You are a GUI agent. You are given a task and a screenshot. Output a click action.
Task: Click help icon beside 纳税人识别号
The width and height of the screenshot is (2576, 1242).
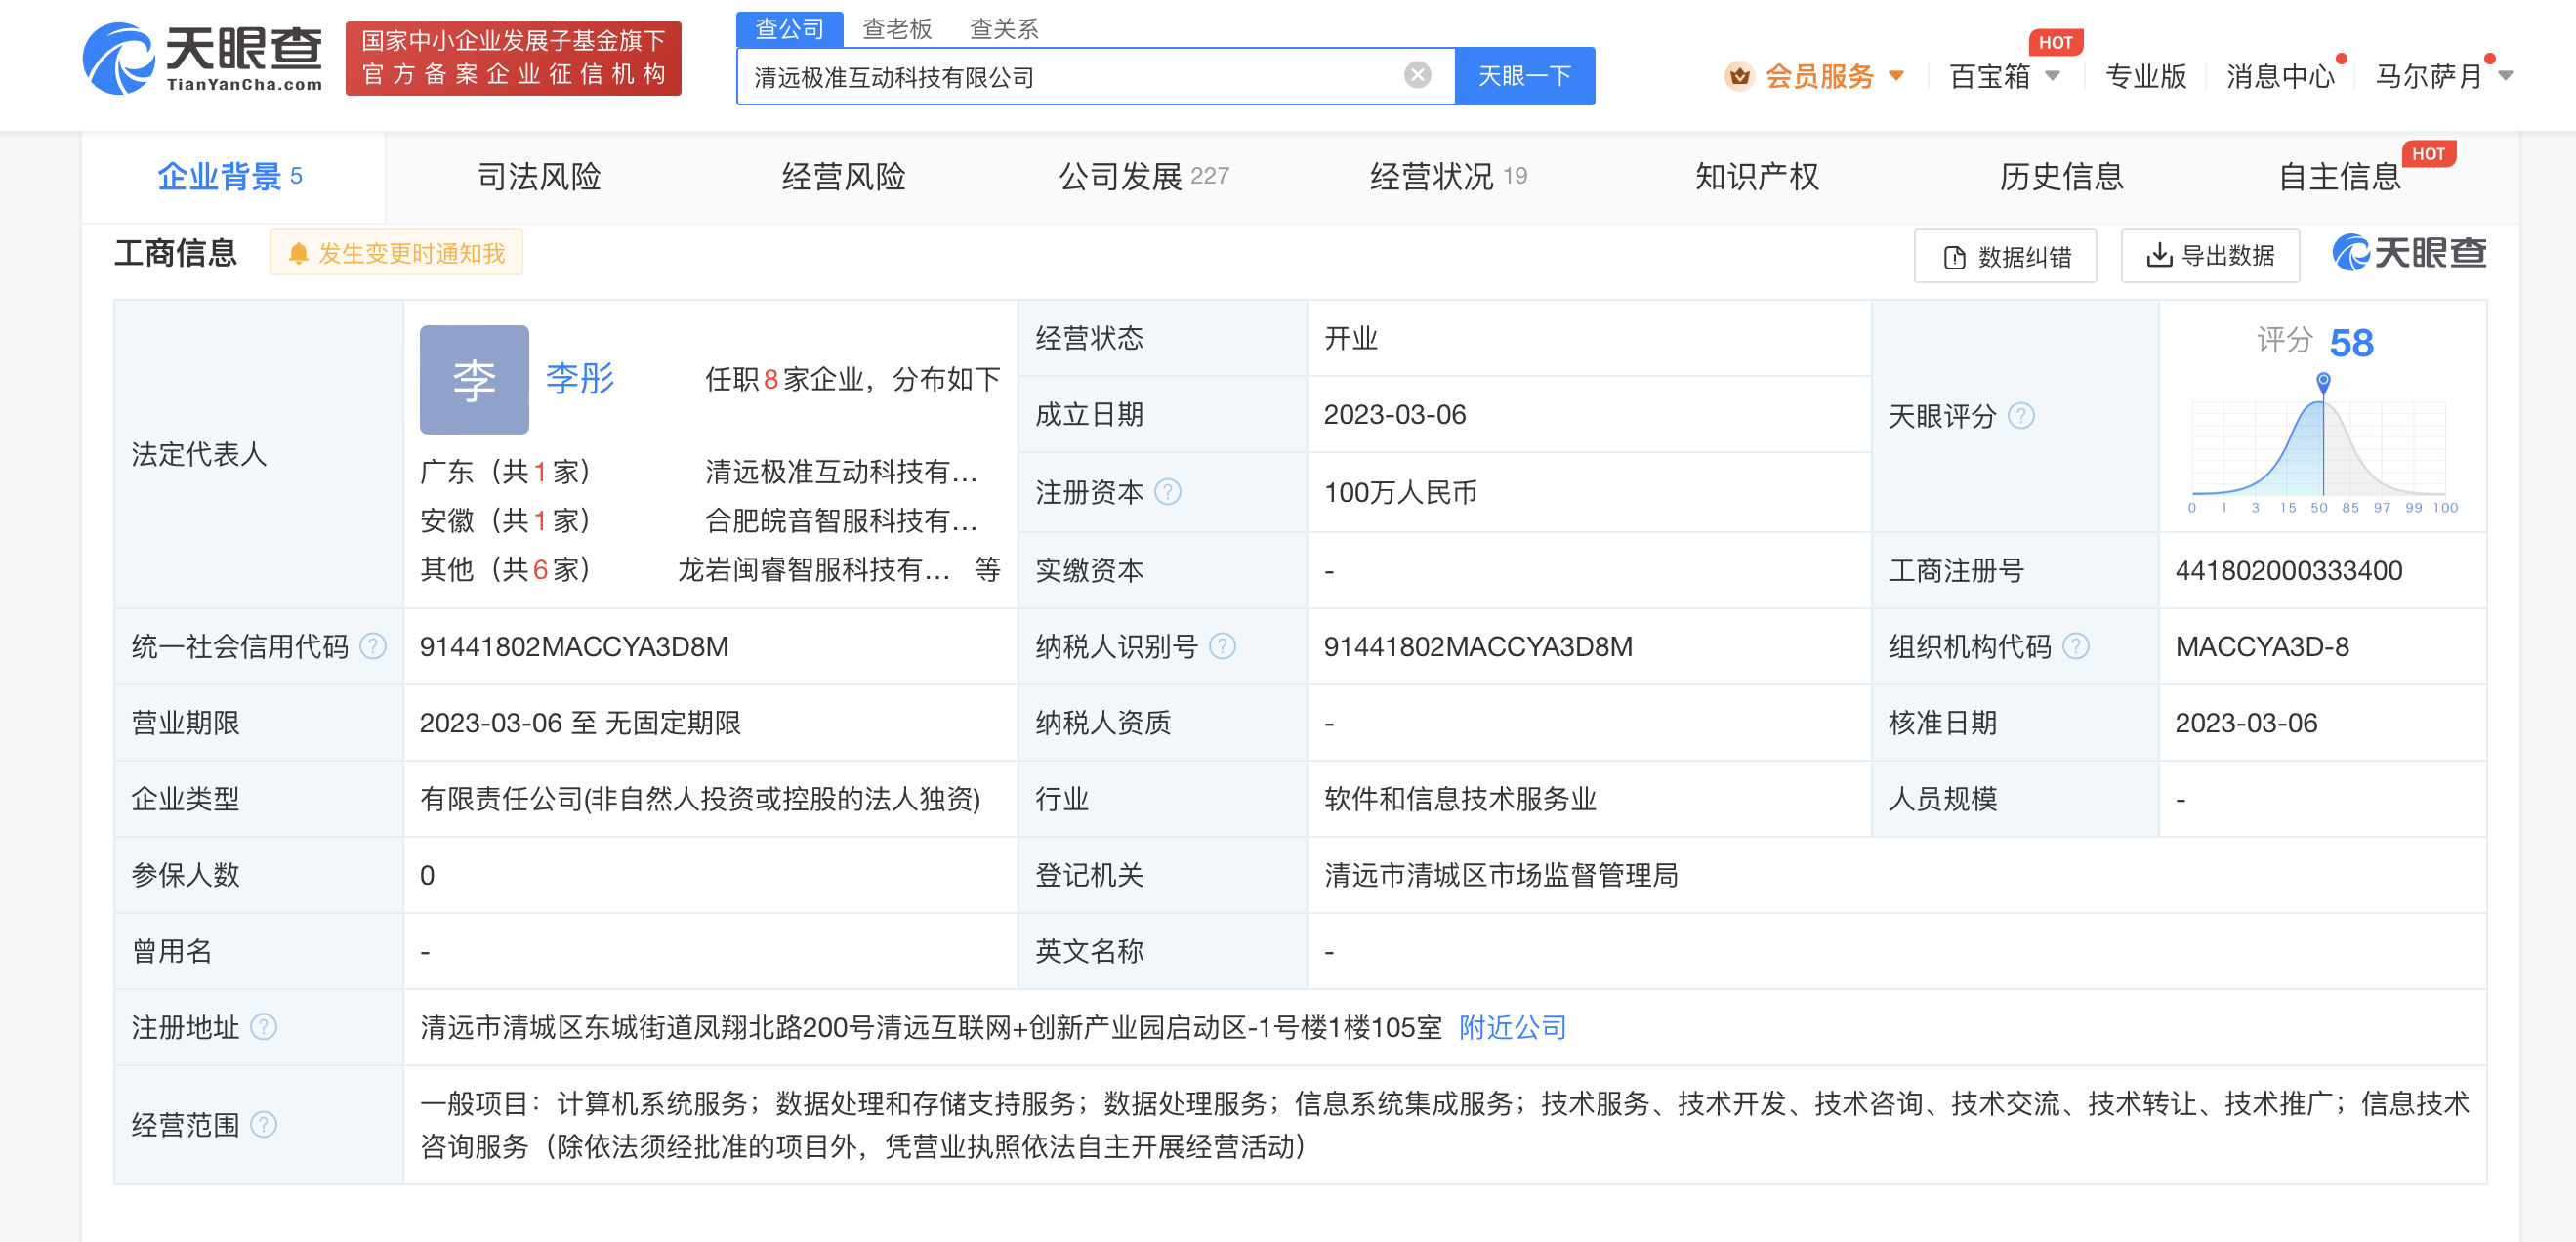tap(1222, 646)
